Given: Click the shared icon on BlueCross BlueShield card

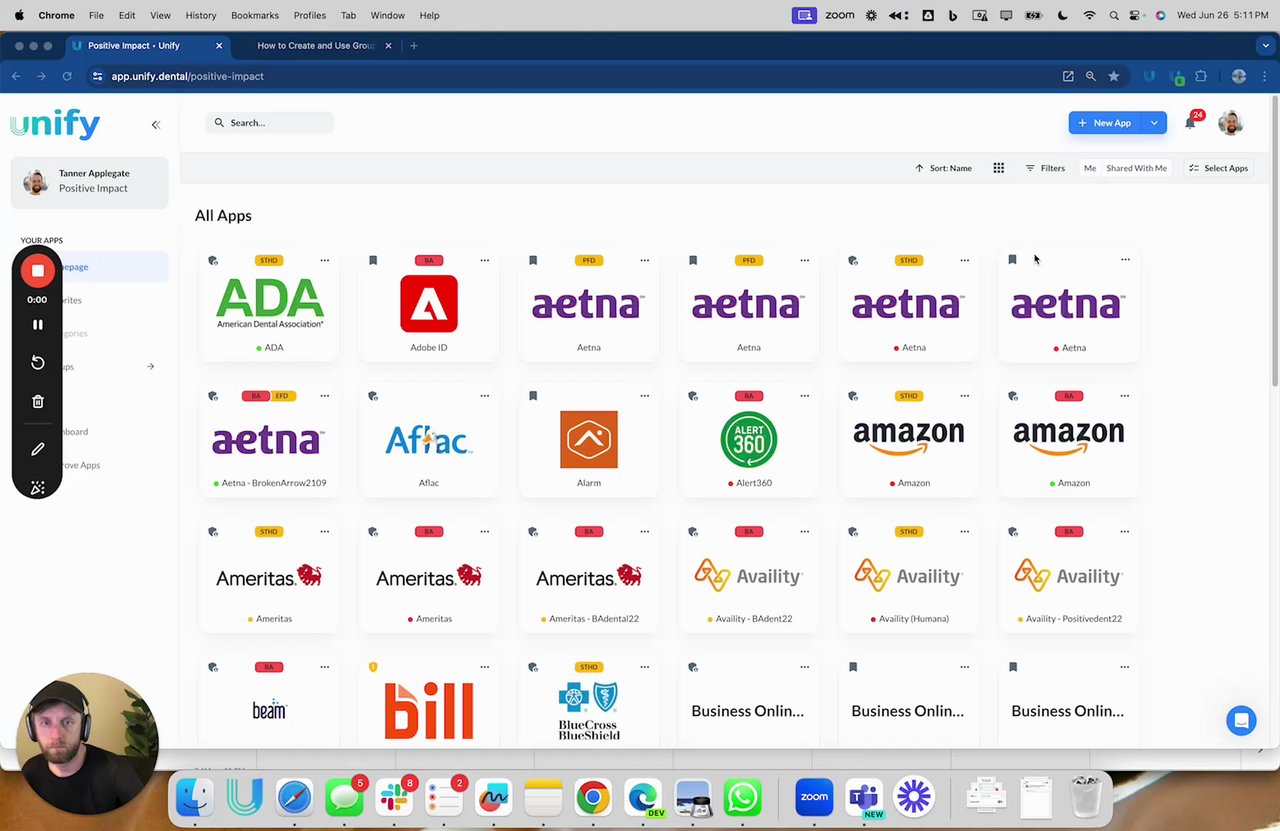Looking at the screenshot, I should pyautogui.click(x=533, y=667).
